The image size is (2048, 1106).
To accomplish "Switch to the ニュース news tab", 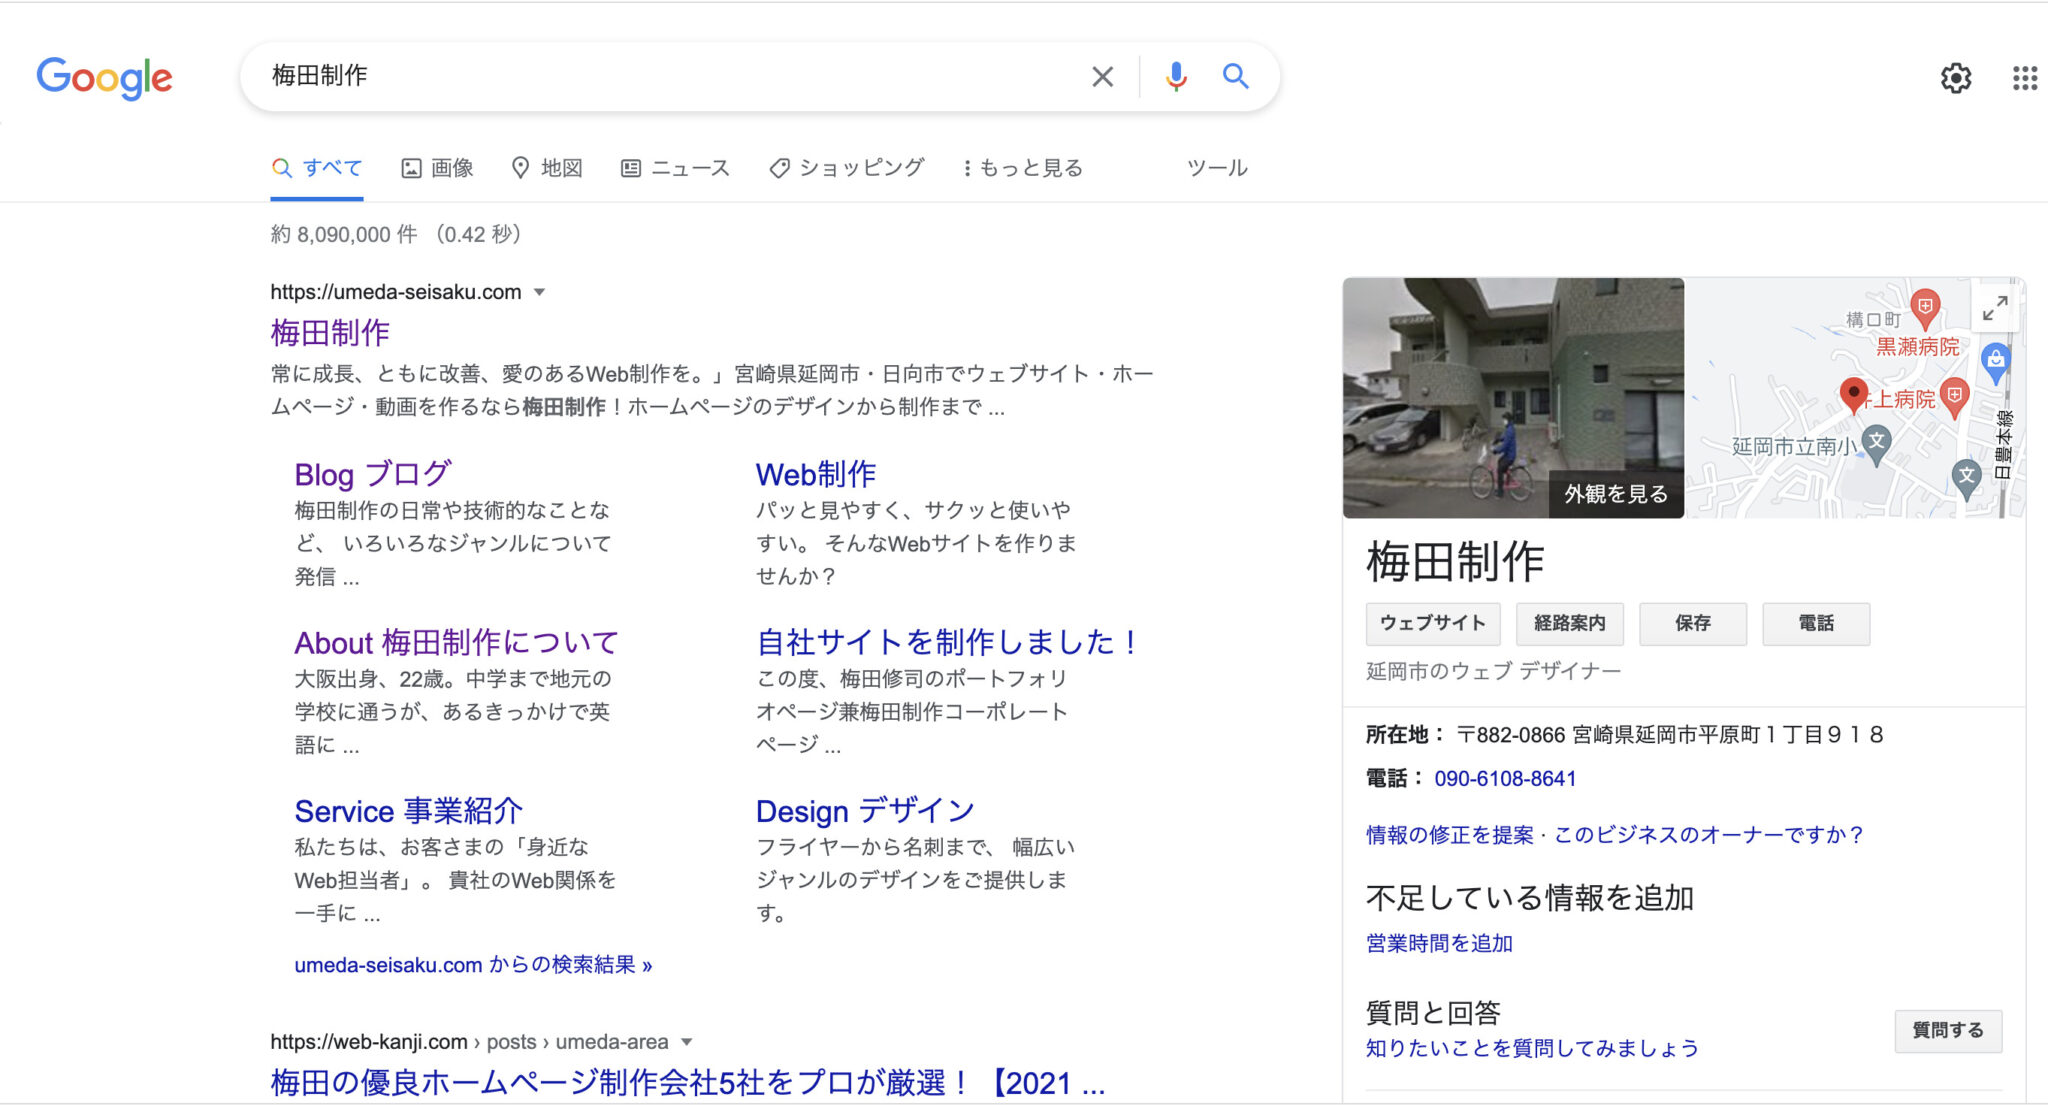I will (676, 168).
